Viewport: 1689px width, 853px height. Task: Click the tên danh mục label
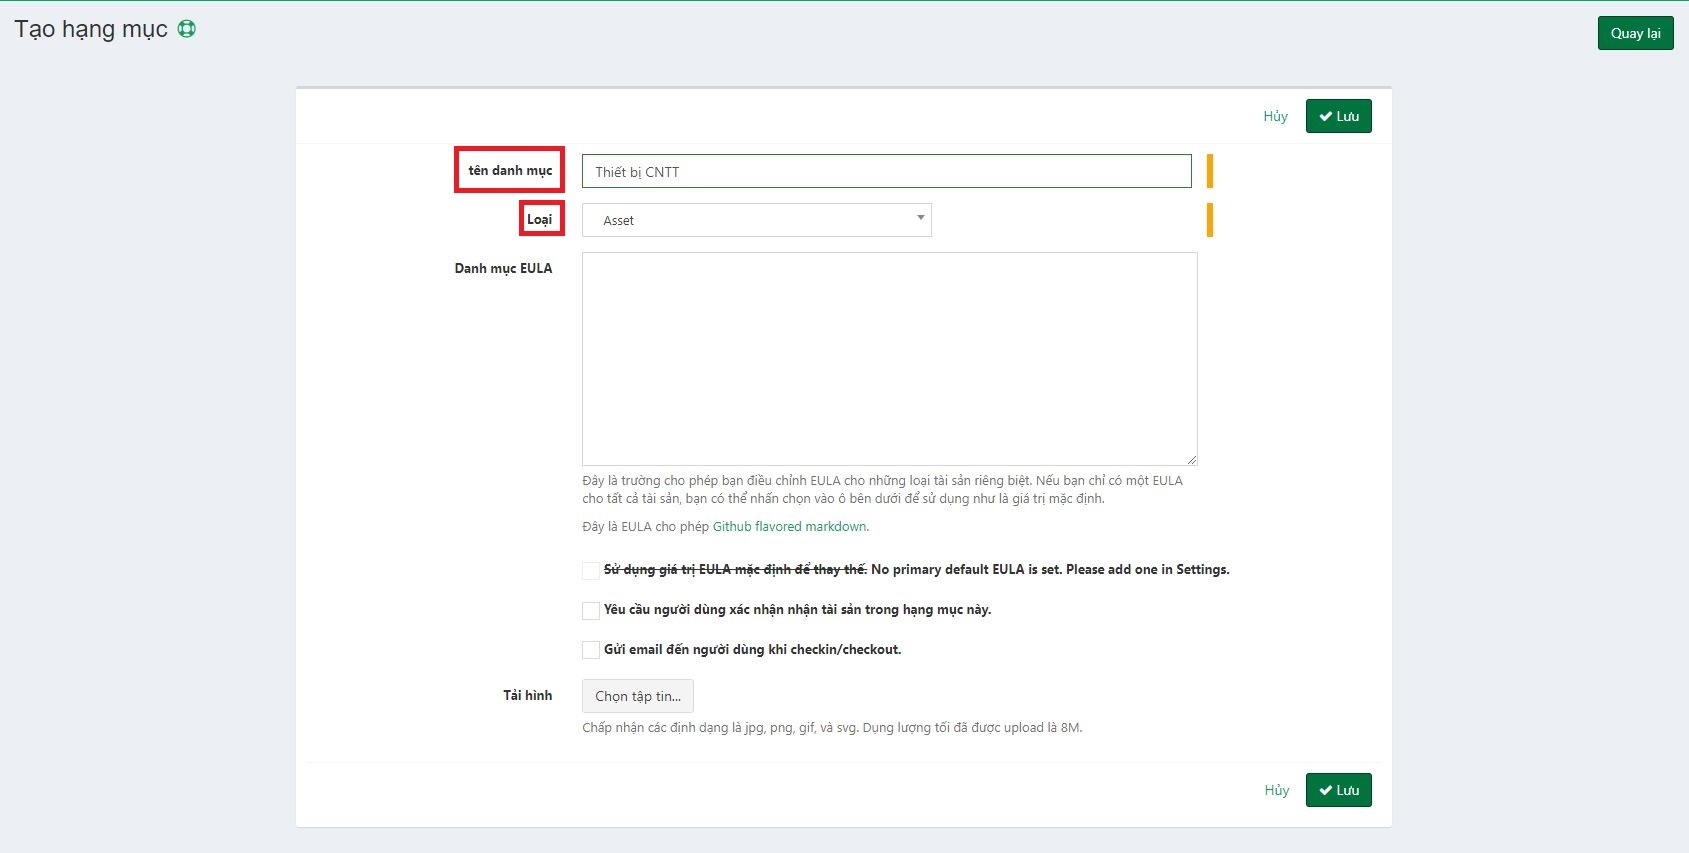pos(510,170)
